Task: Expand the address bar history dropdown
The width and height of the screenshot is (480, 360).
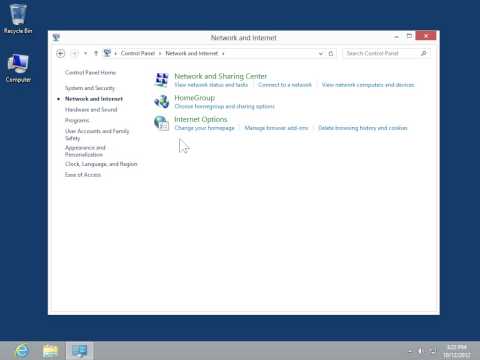Action: pos(321,53)
